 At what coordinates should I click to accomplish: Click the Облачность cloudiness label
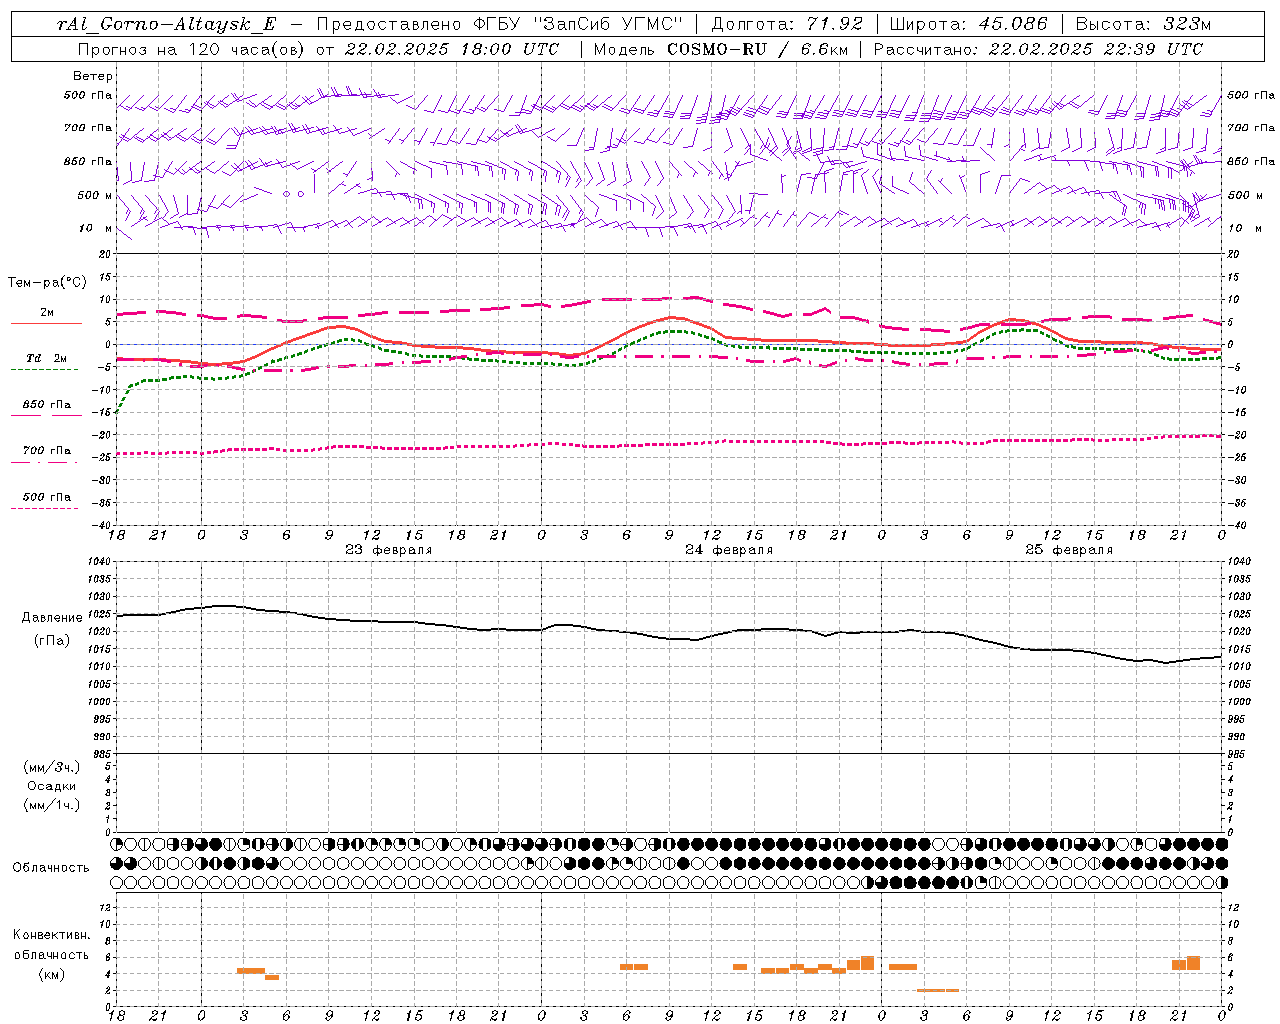point(51,868)
